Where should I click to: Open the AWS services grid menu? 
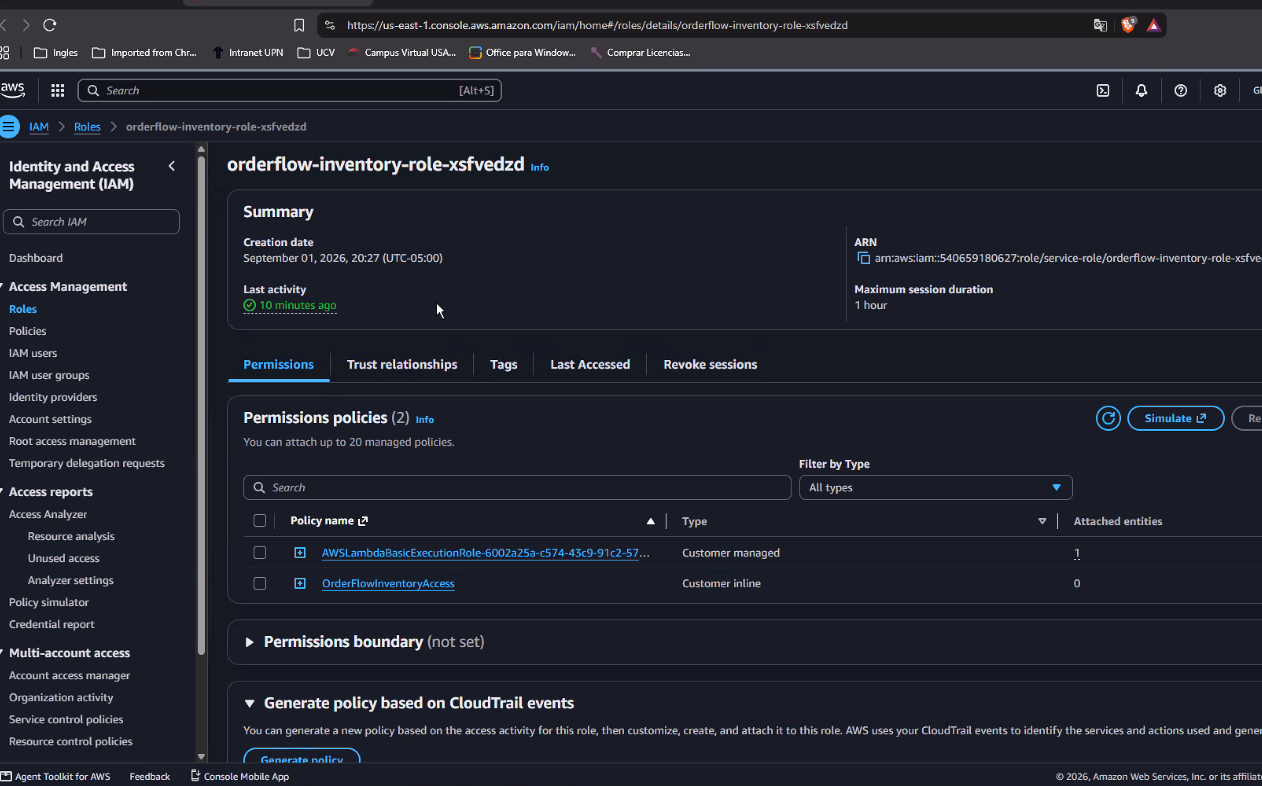pos(57,90)
